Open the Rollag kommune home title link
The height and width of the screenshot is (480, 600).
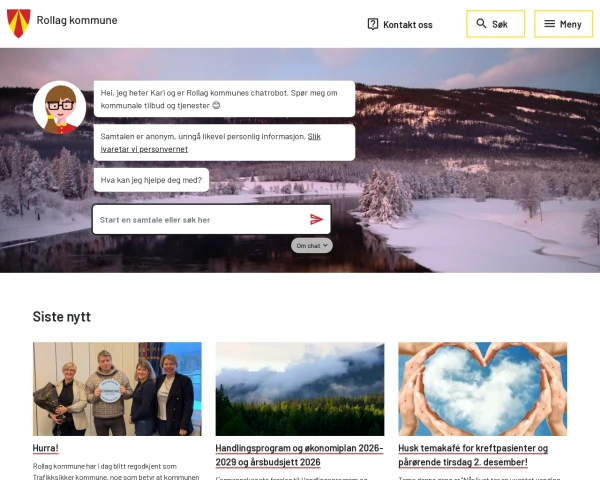point(76,20)
